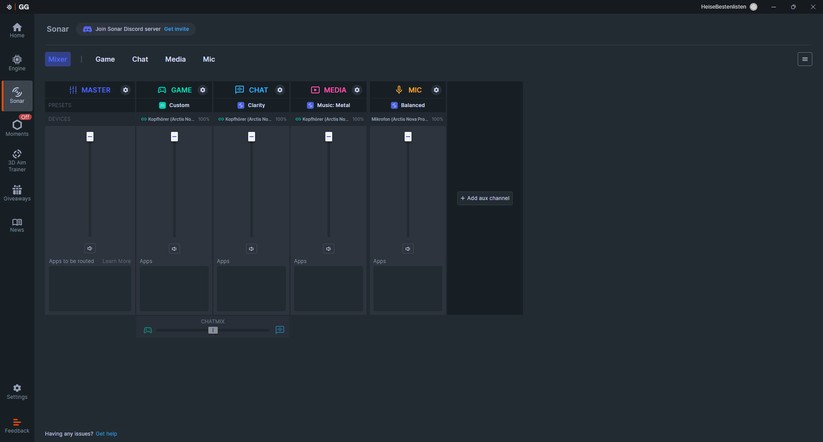Click the Get help link
Screen dimensions: 823x442
coord(106,434)
